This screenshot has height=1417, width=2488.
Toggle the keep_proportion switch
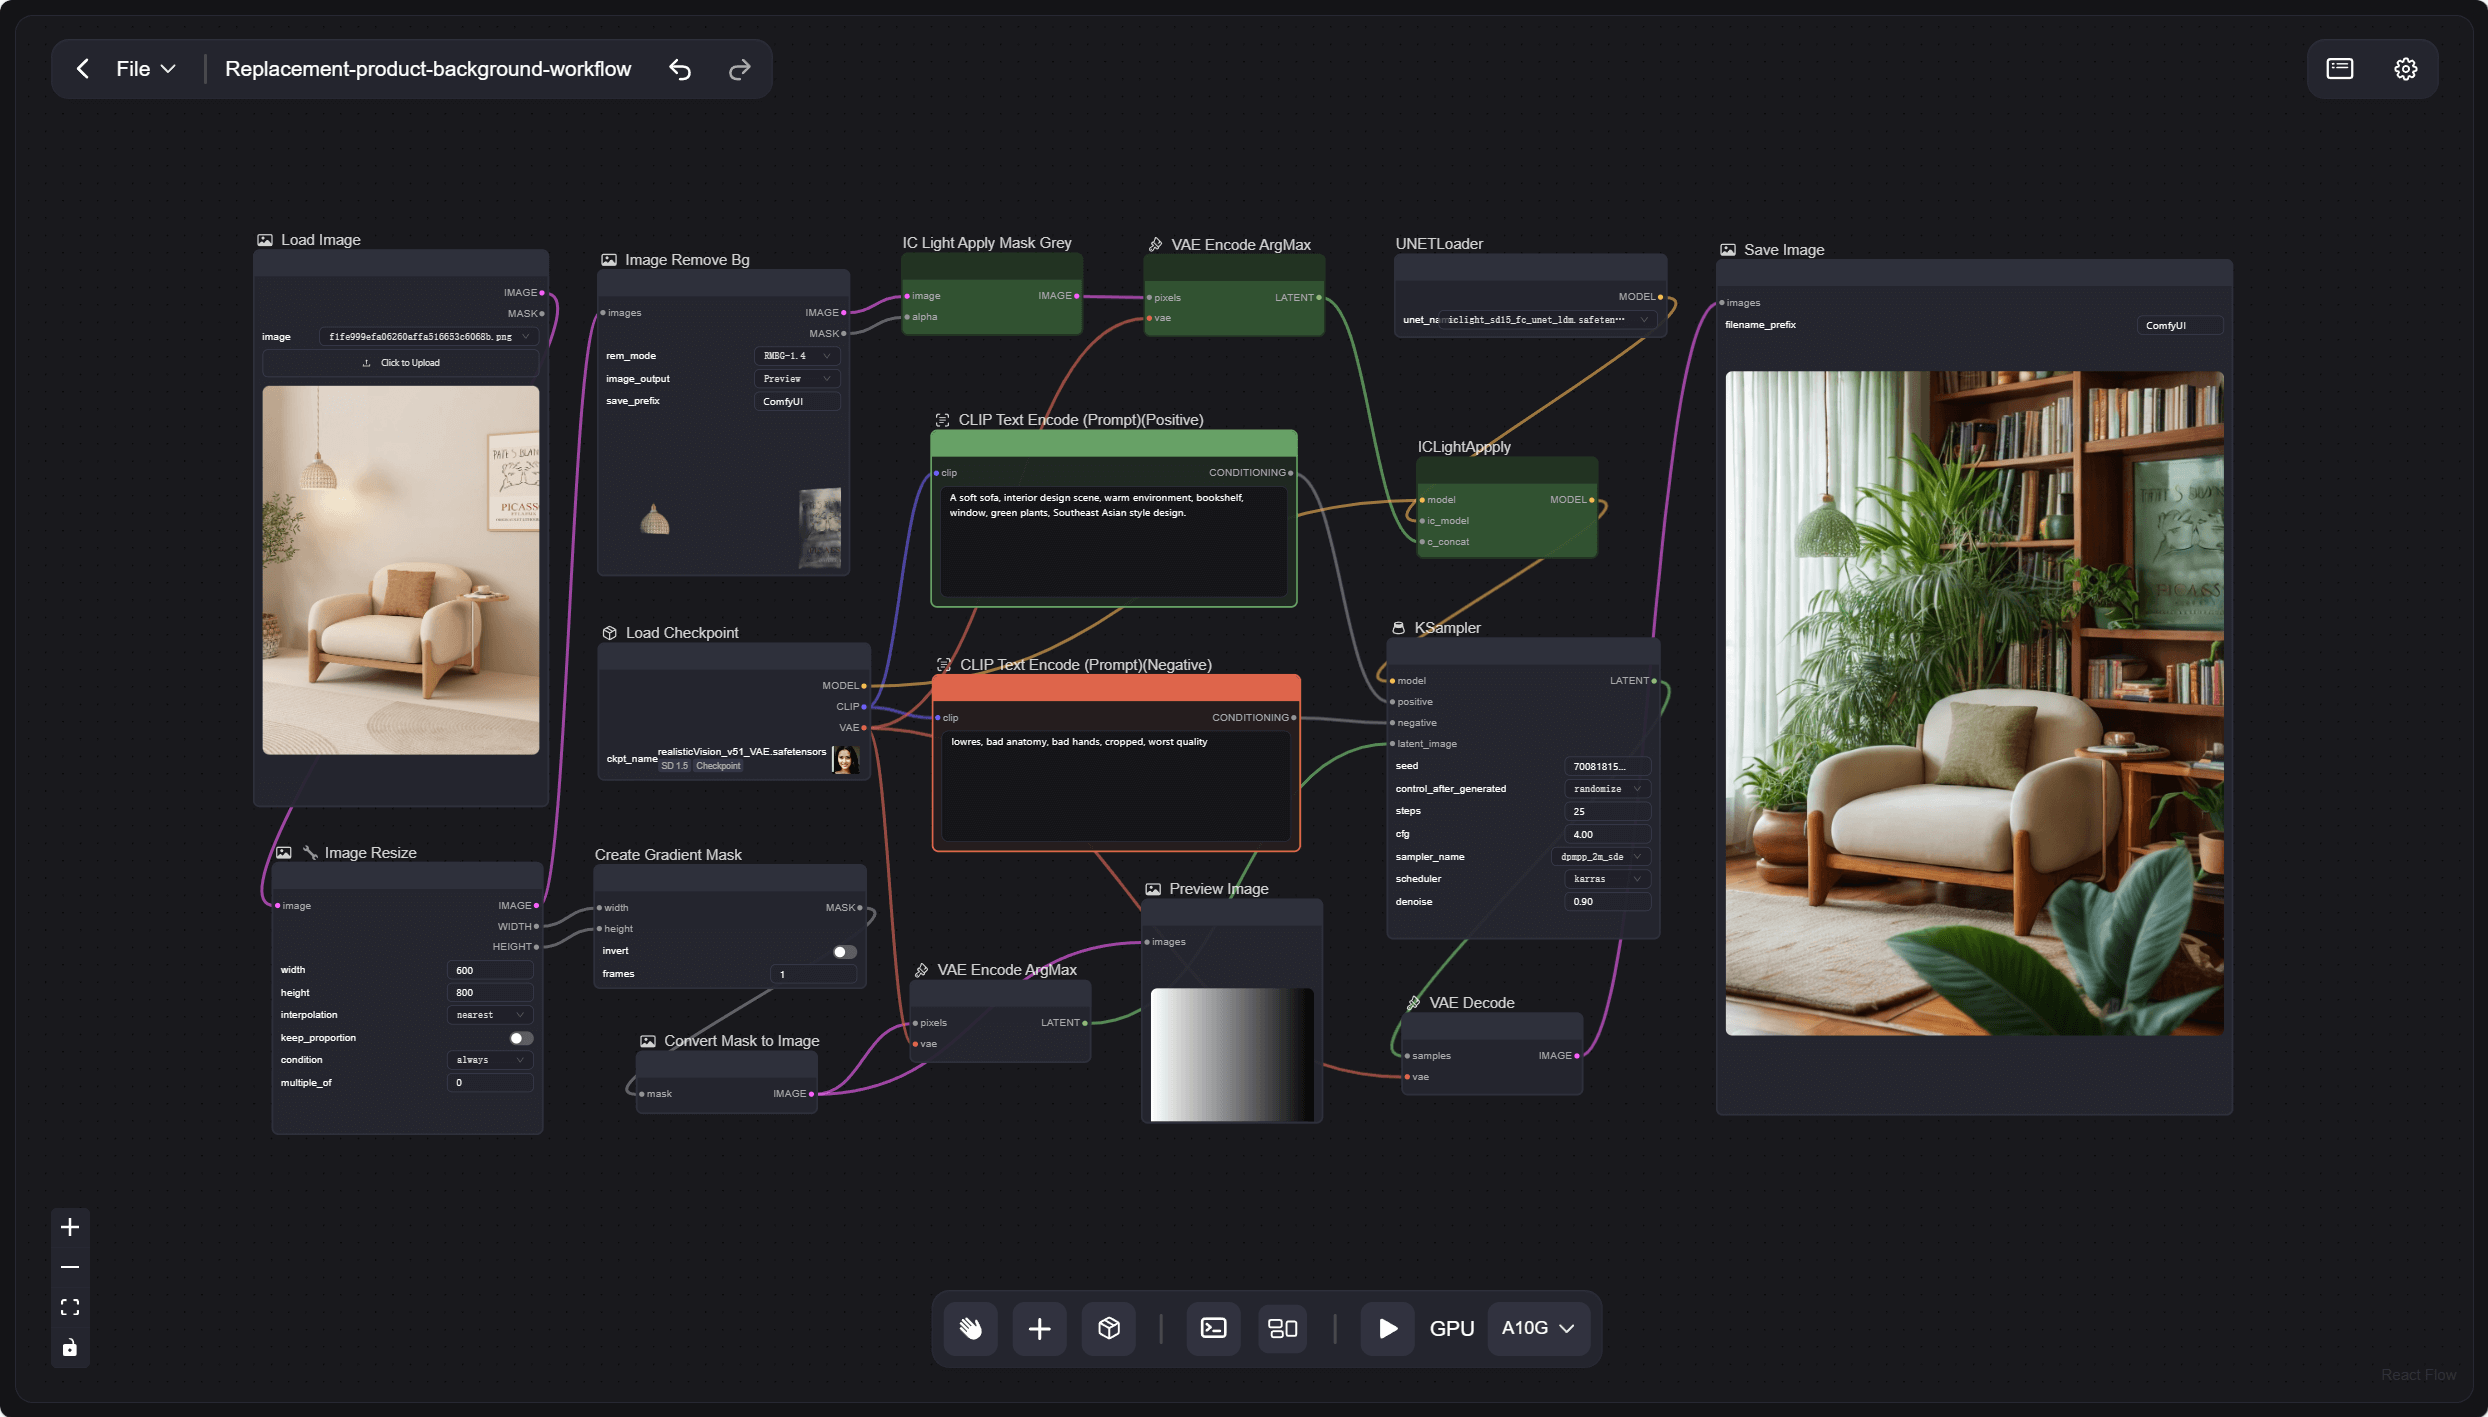(520, 1038)
